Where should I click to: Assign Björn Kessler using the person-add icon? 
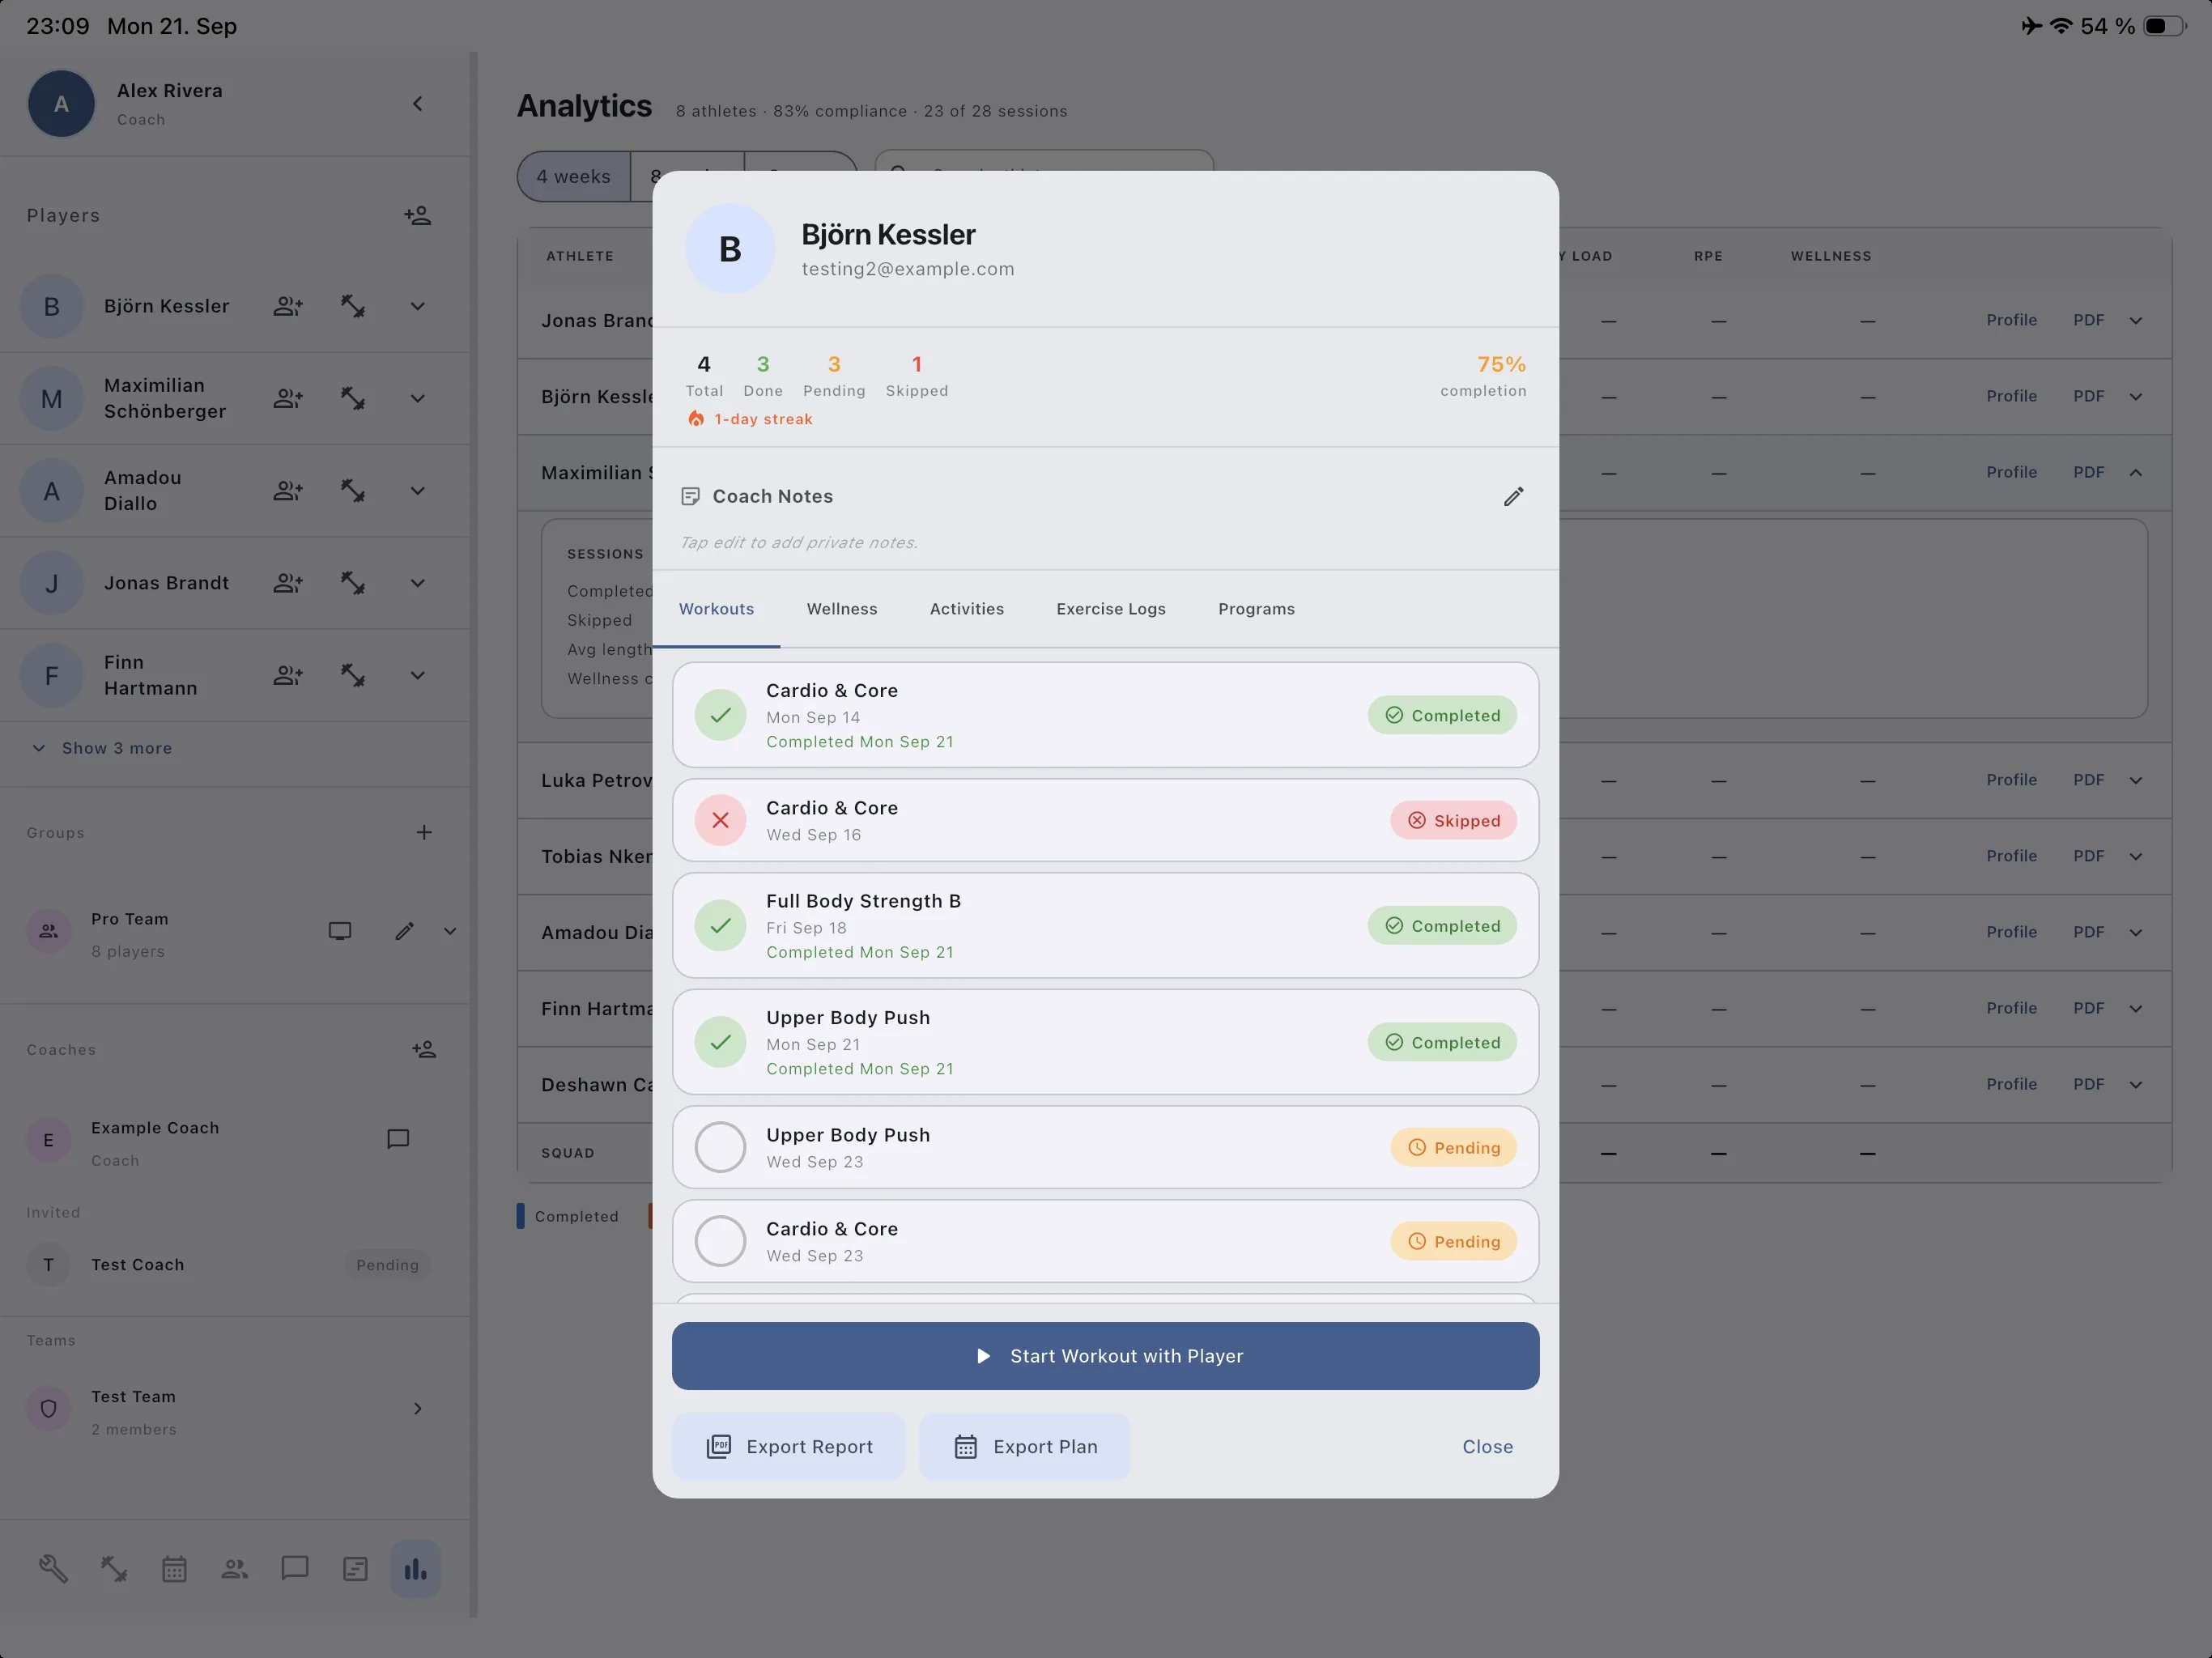(288, 306)
